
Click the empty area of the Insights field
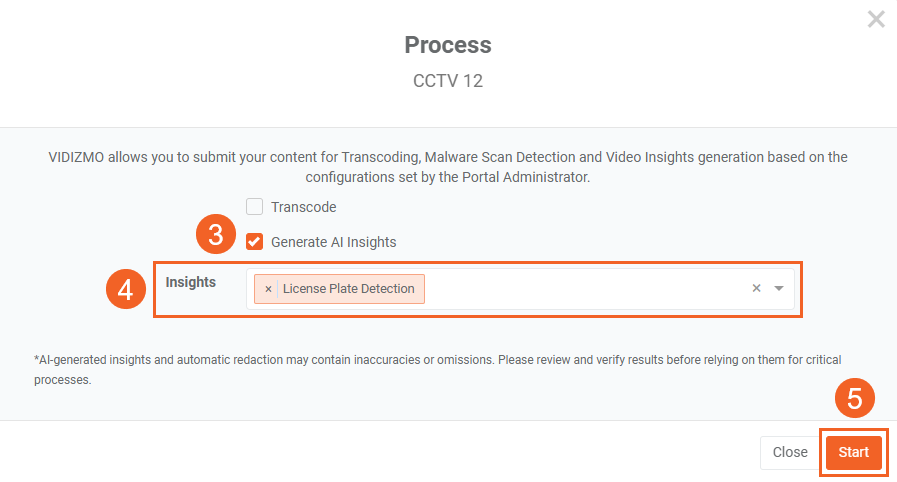point(585,289)
